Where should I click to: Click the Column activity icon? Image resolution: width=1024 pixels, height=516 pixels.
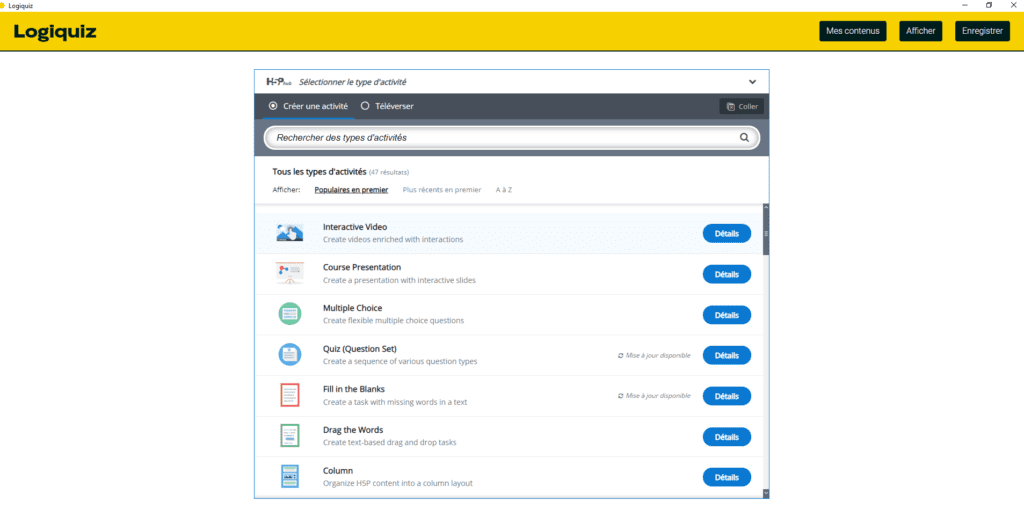click(290, 476)
